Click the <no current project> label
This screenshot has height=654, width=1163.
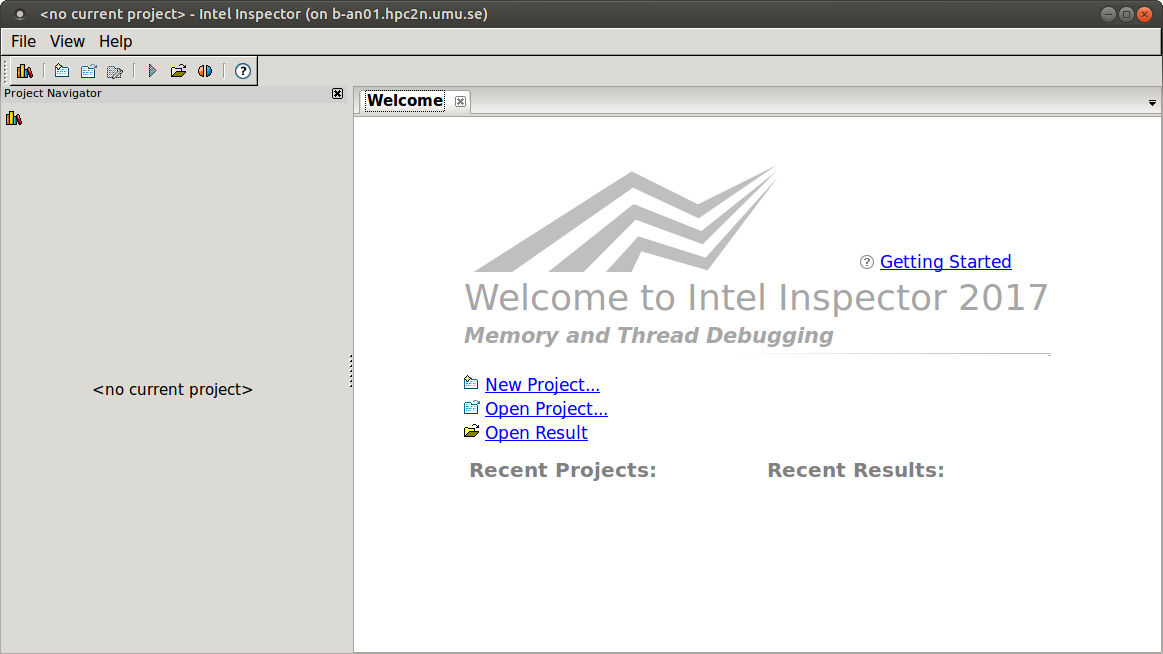[x=172, y=389]
